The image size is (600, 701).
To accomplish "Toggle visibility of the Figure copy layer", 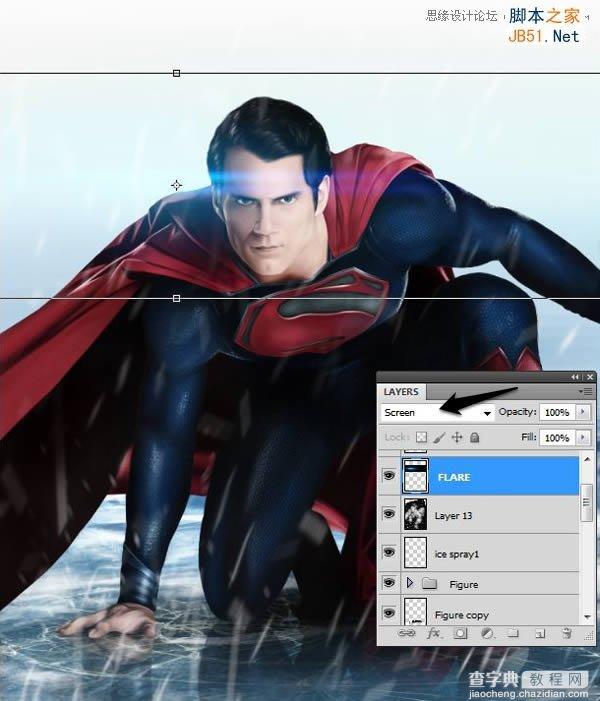I will click(389, 613).
